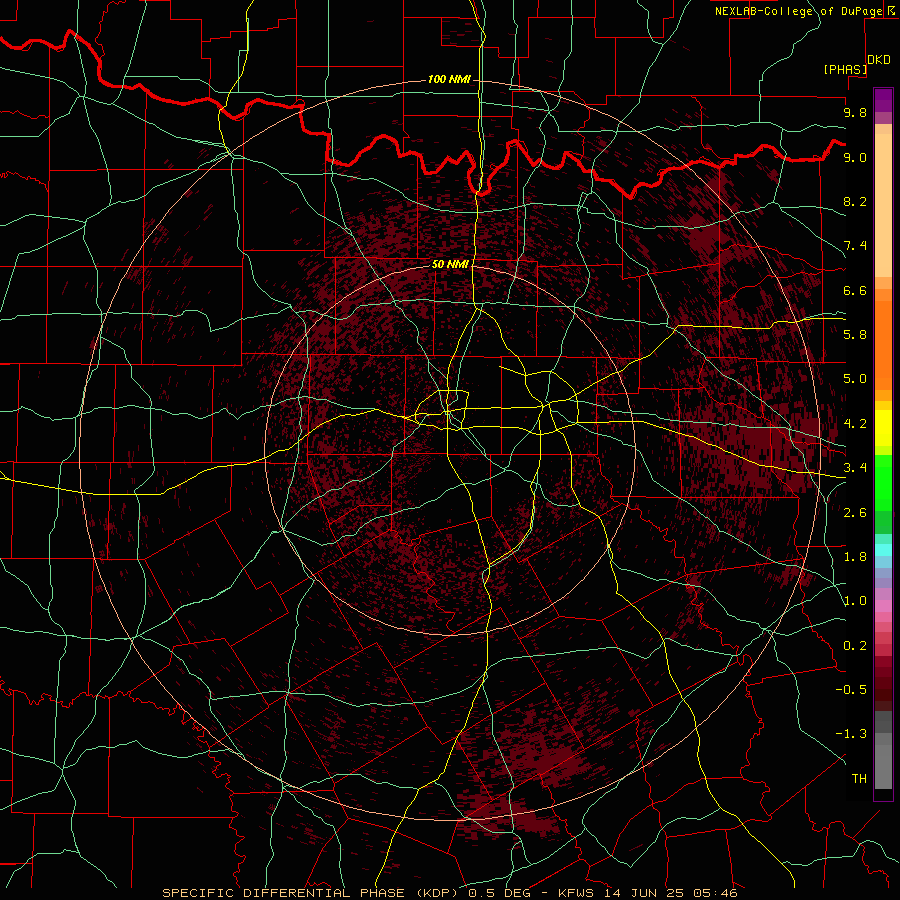Click the "100 NMI" range ring label

(x=449, y=79)
